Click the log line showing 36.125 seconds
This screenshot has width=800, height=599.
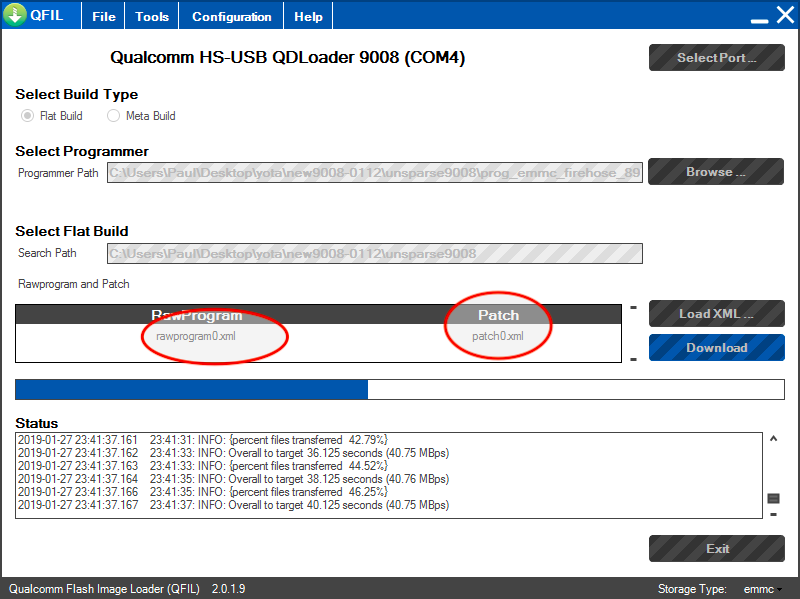coord(233,453)
